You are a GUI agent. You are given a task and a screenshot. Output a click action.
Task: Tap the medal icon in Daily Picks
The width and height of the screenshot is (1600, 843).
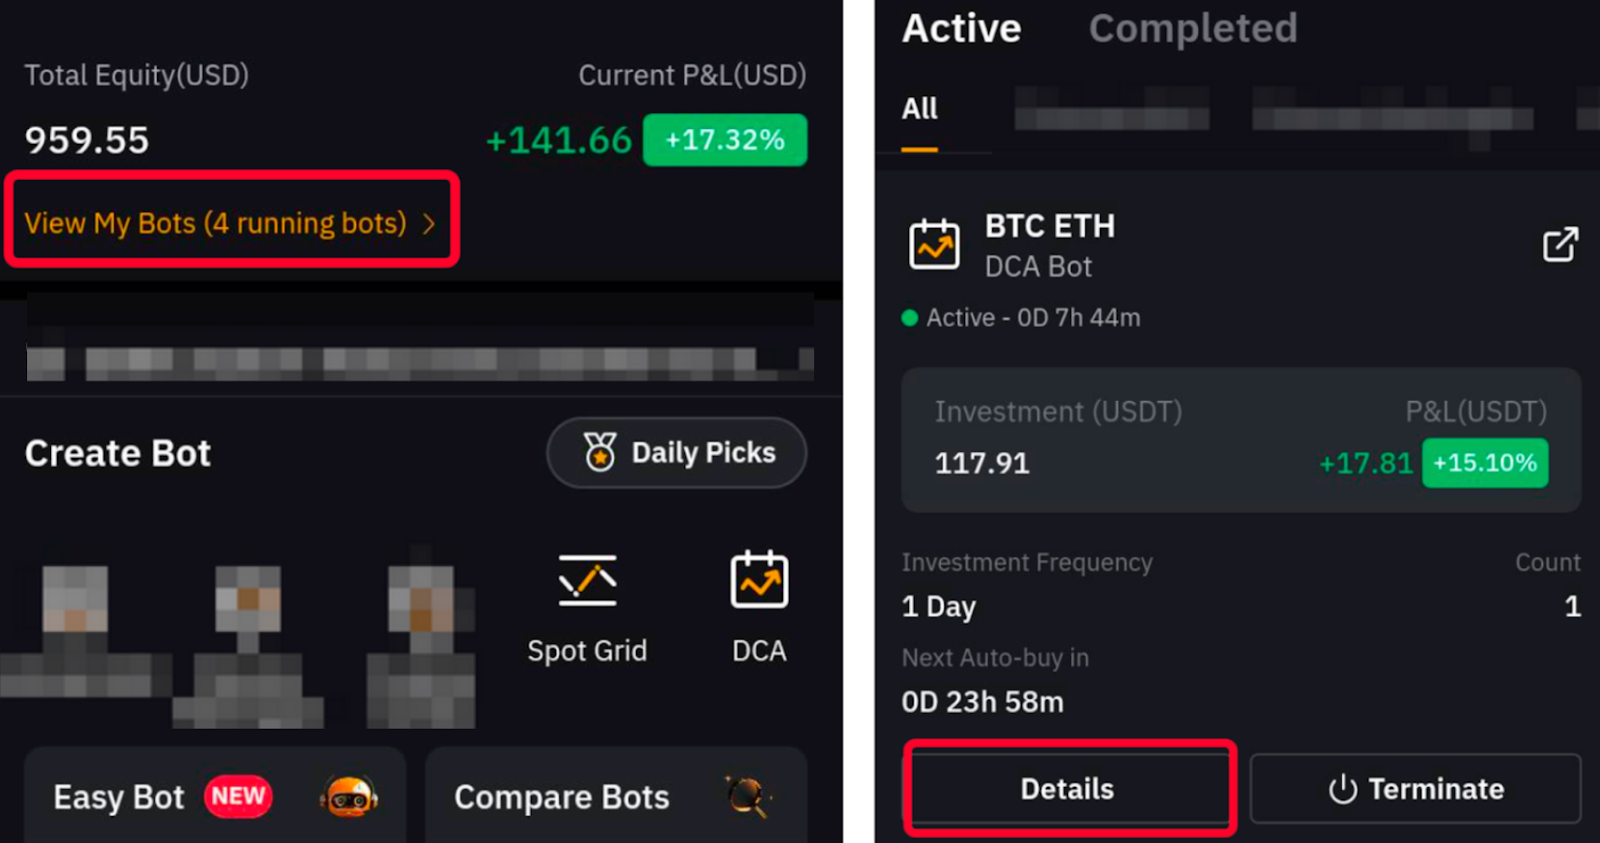point(600,453)
